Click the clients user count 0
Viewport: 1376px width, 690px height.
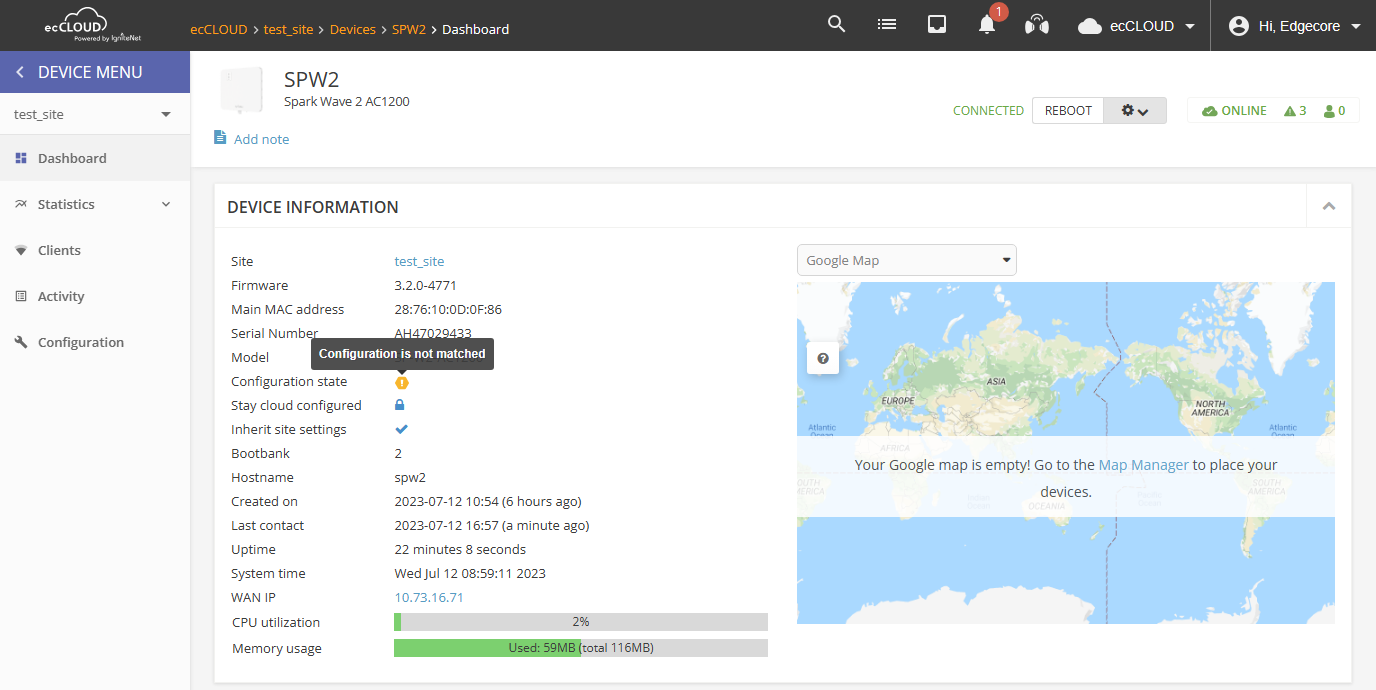point(1334,111)
